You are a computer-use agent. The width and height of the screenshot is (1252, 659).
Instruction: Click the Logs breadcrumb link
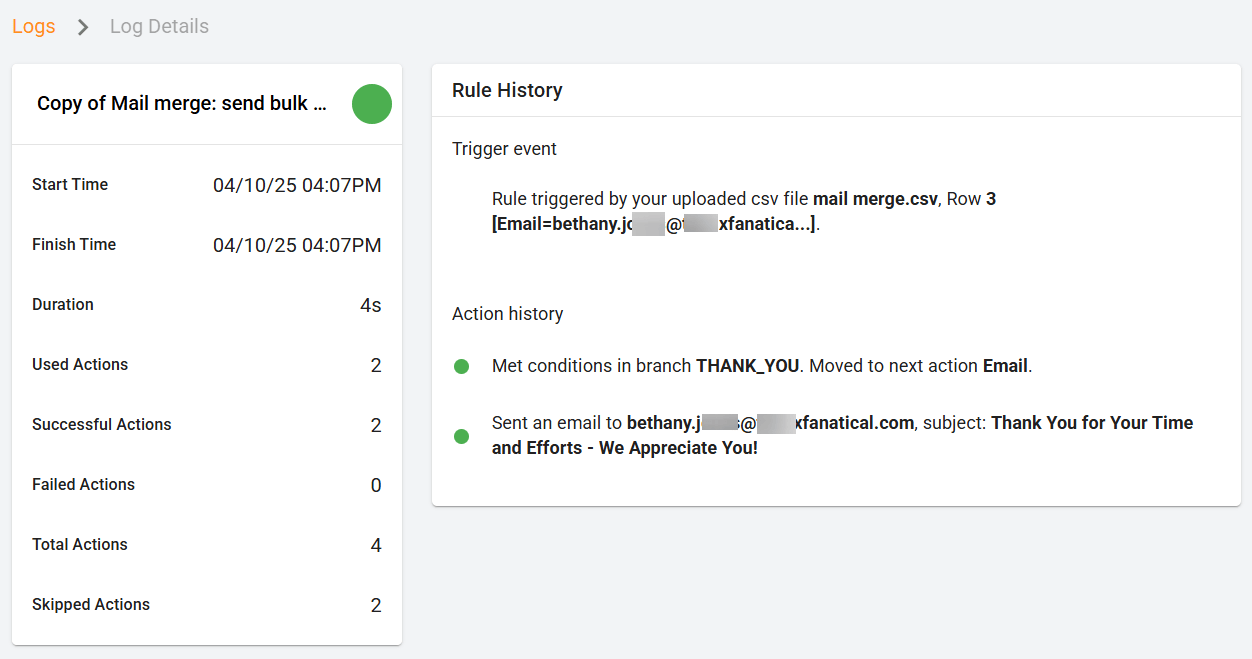point(33,26)
